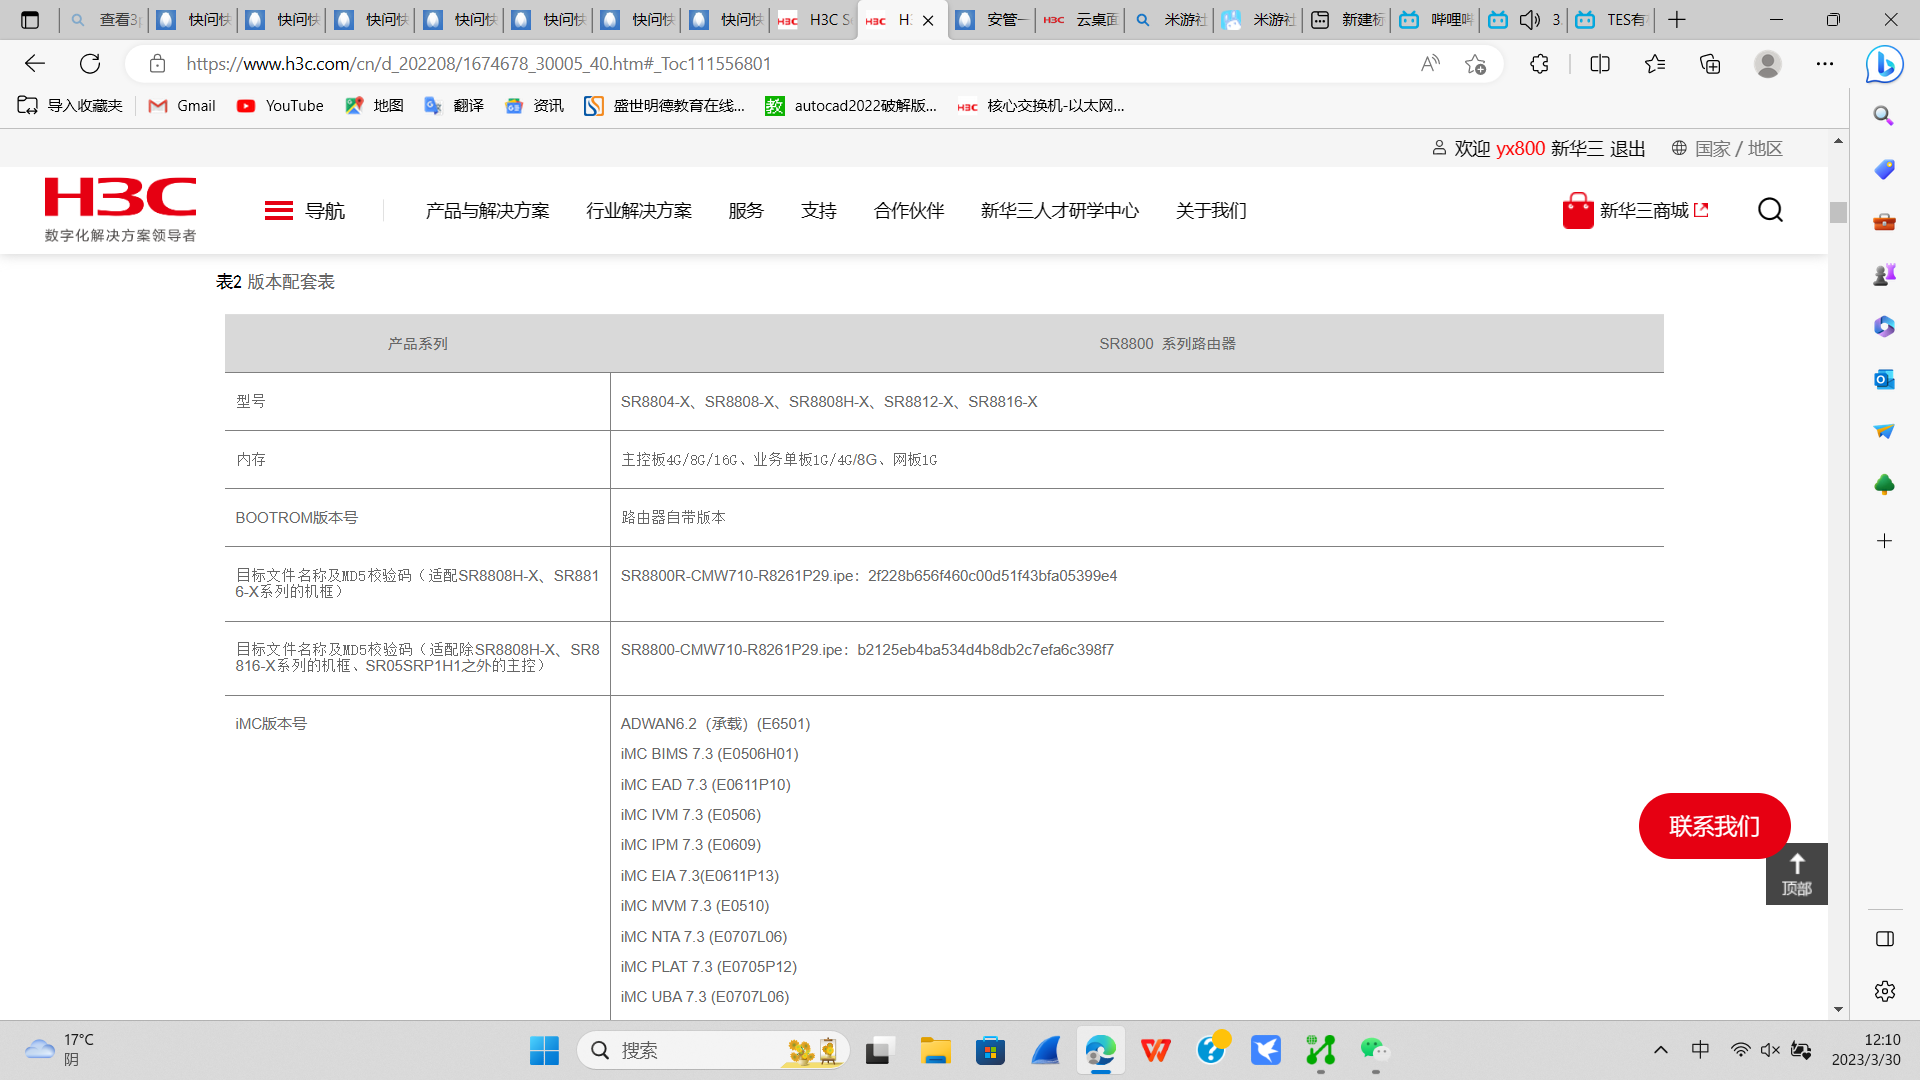Show hidden system tray icons chevron
1920x1080 pixels.
[x=1661, y=1050]
